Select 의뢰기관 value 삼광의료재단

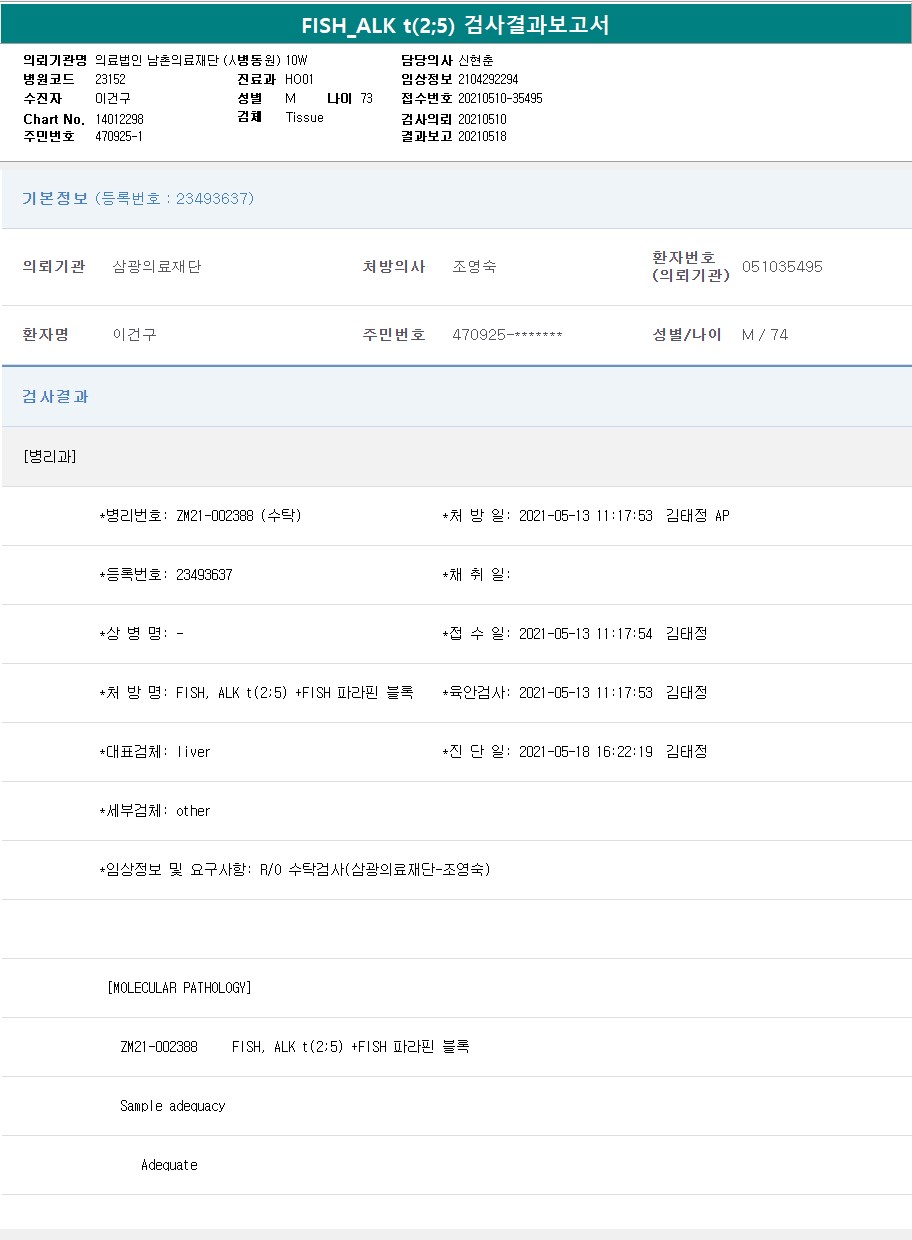coord(157,267)
